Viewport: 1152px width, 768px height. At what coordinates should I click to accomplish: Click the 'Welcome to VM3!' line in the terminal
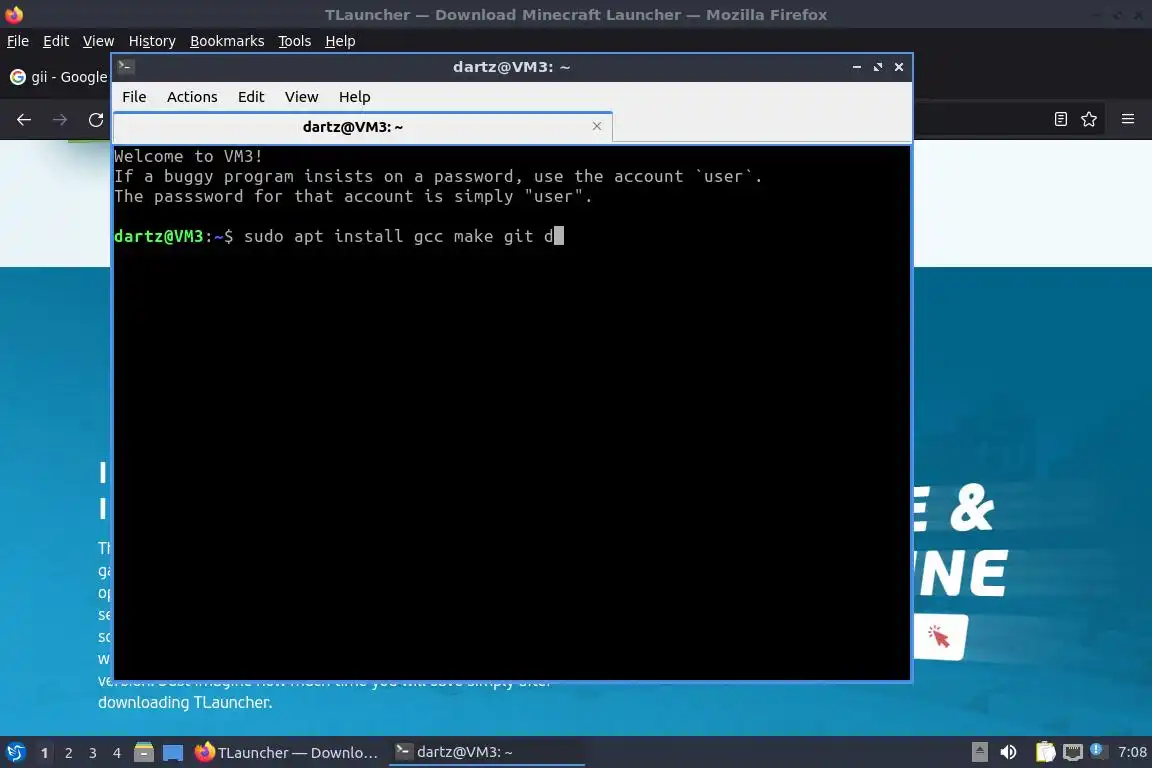(188, 156)
